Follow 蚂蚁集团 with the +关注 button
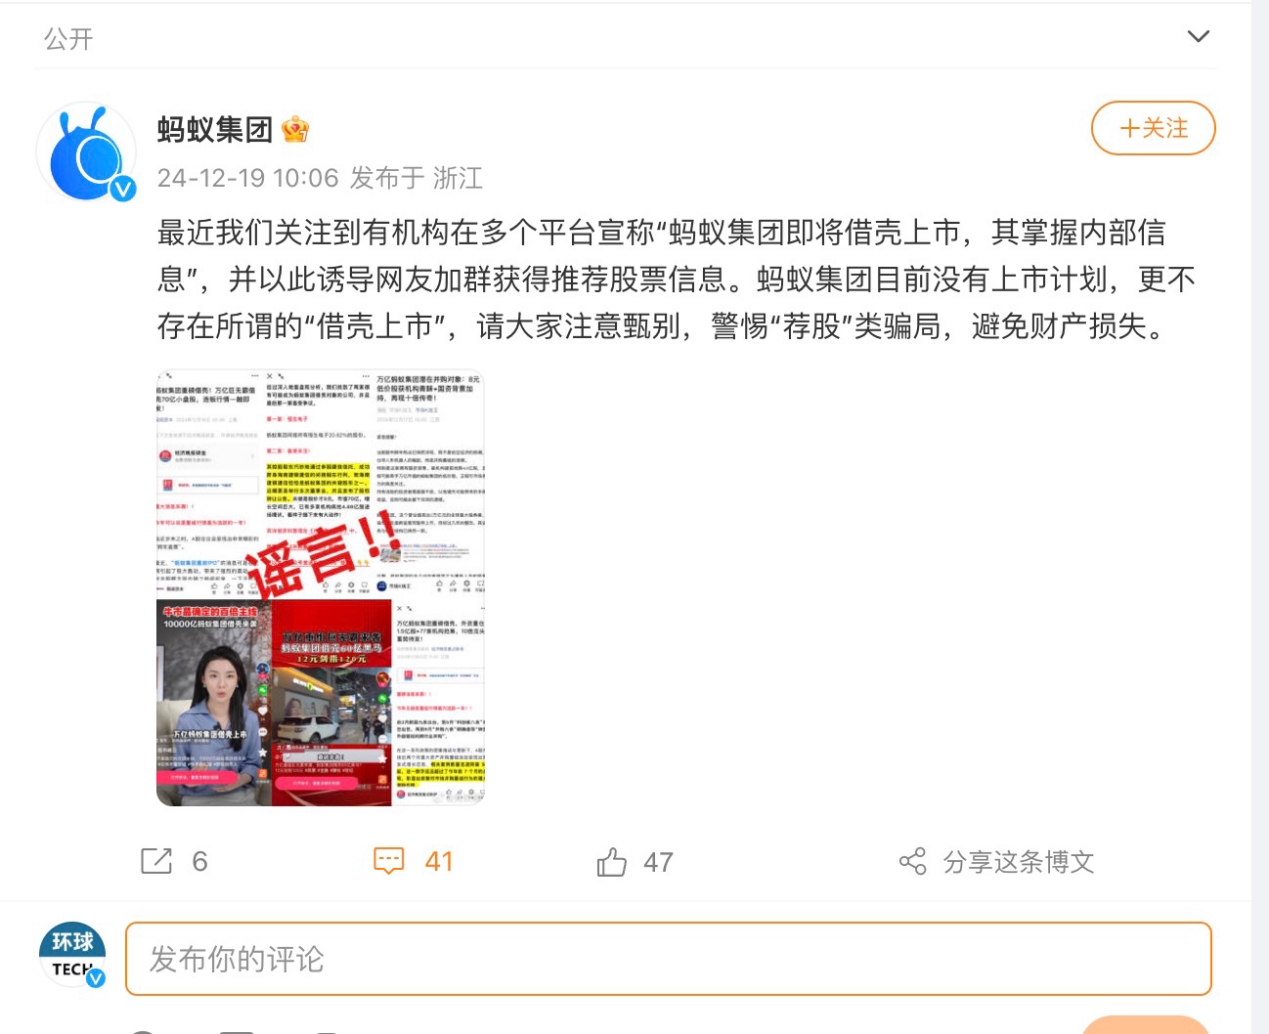1269x1034 pixels. (x=1153, y=128)
